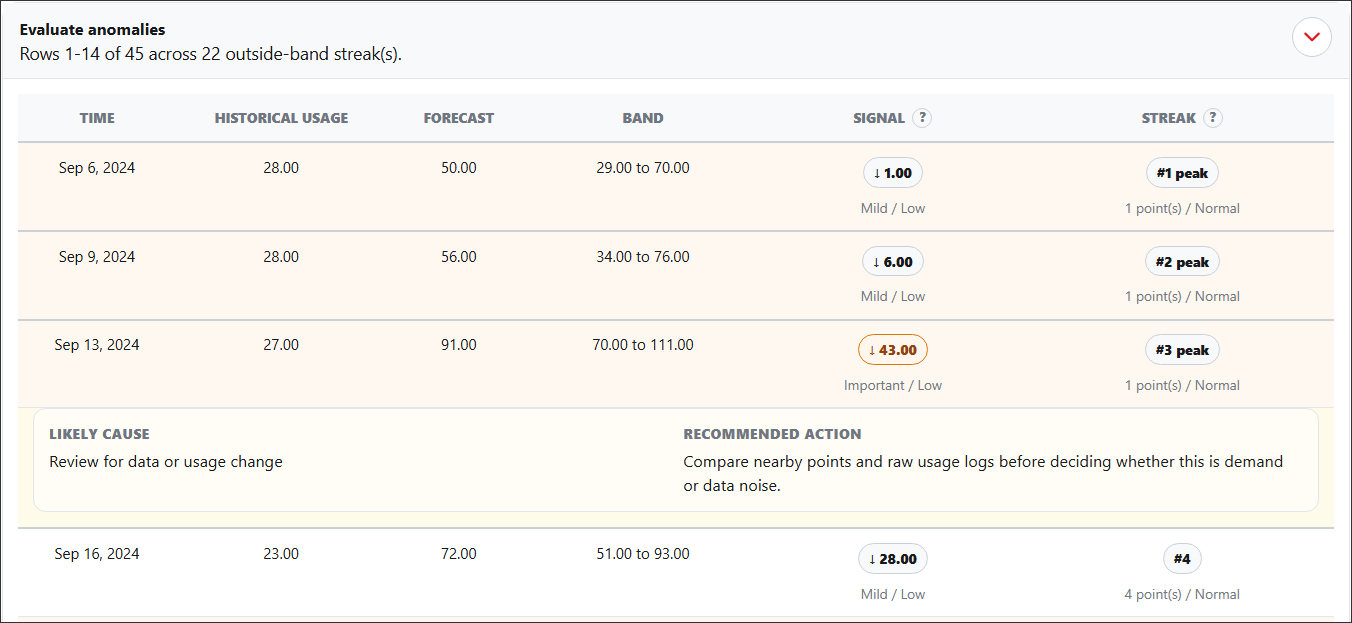Collapse the expanded Sep 13, 2024 row

click(676, 364)
